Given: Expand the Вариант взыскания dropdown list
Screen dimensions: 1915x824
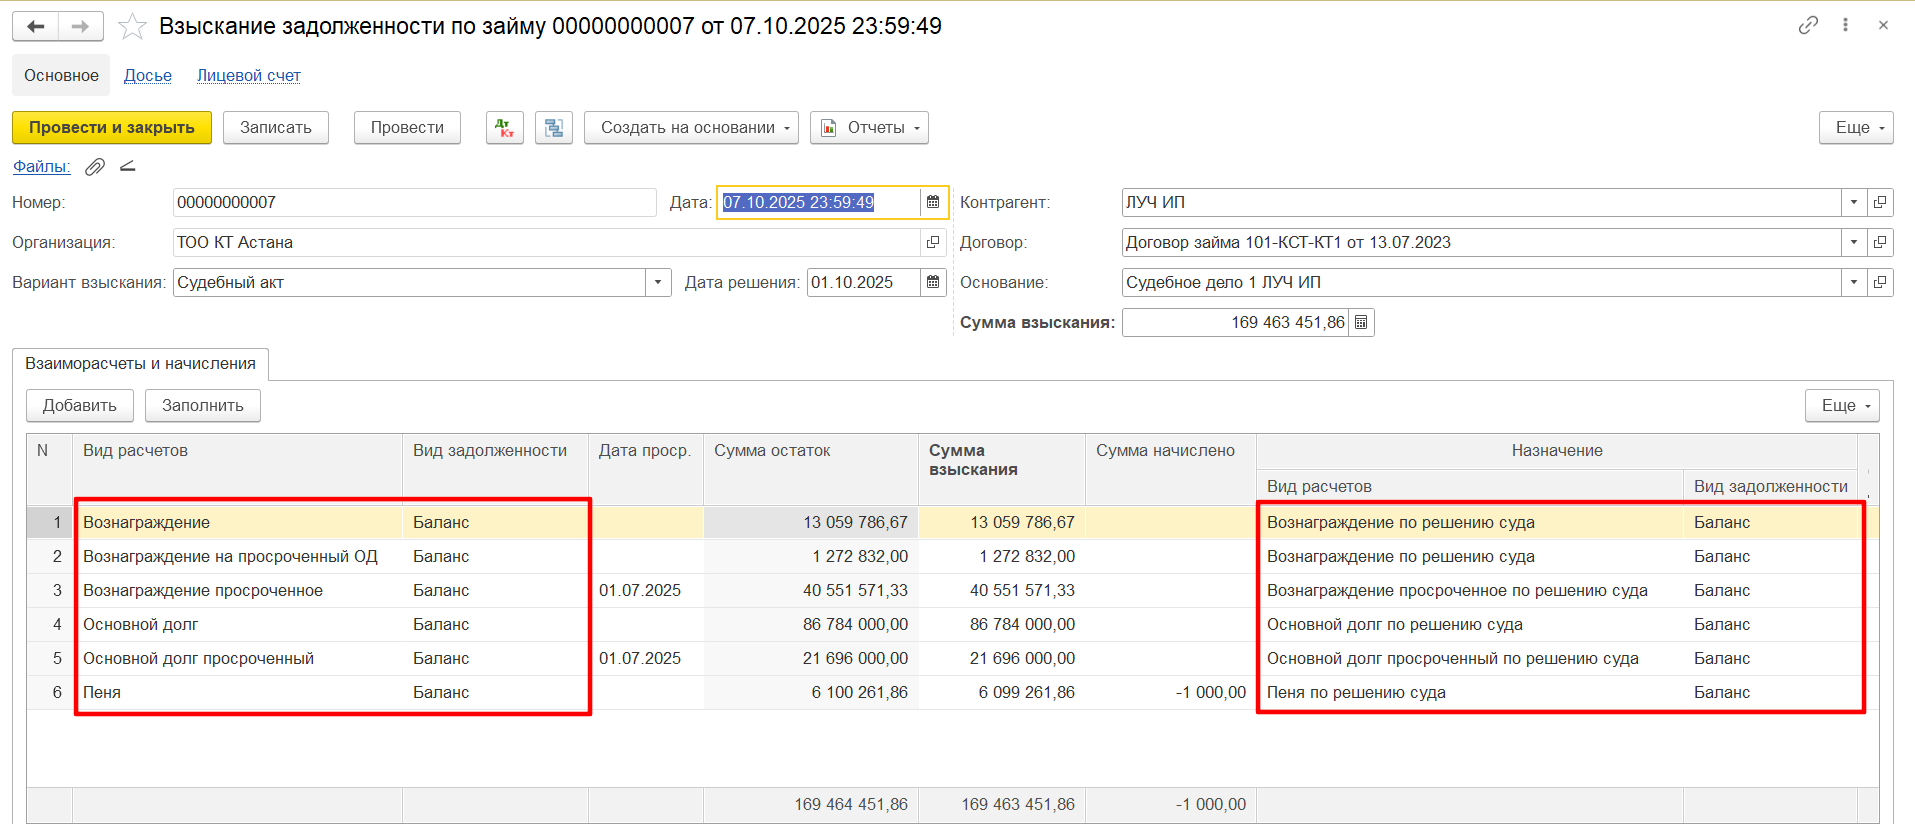Looking at the screenshot, I should click(x=658, y=282).
